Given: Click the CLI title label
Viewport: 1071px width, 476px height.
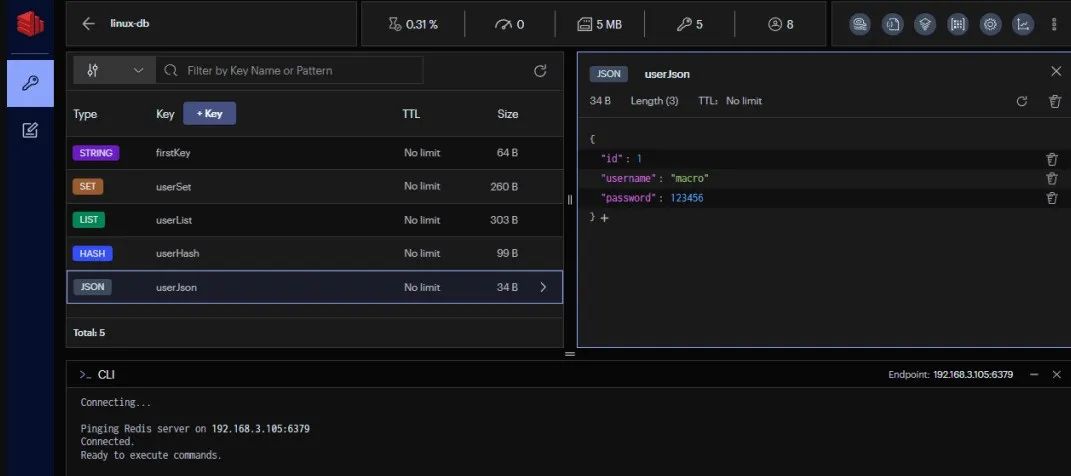Looking at the screenshot, I should pyautogui.click(x=106, y=375).
